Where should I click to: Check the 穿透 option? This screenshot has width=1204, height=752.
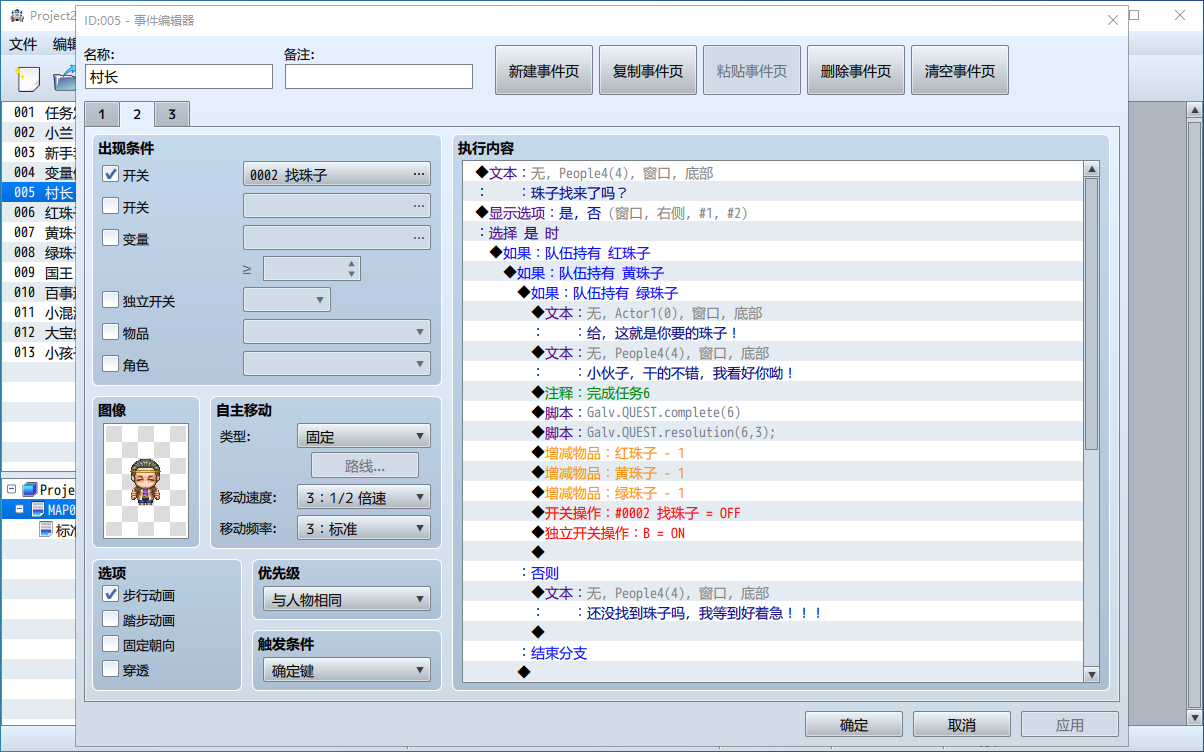tap(111, 670)
